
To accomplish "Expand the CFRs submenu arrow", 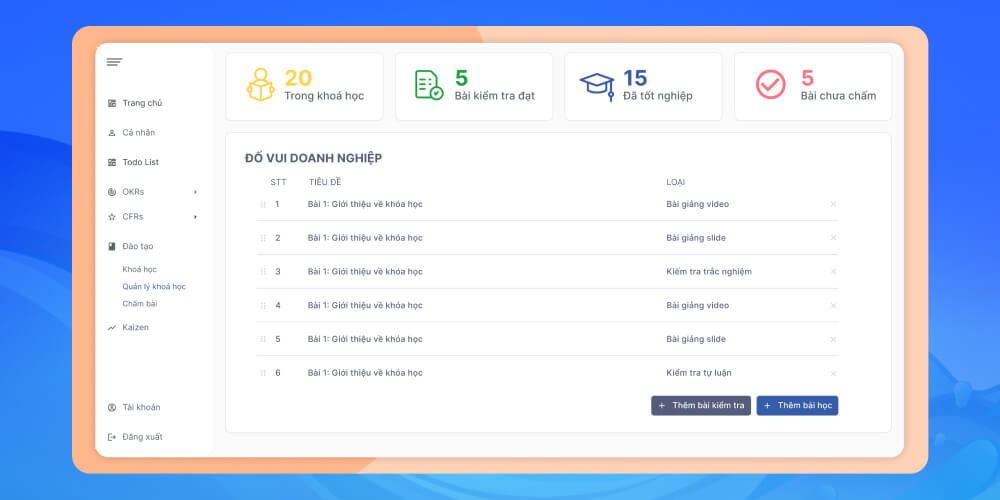I will [x=195, y=217].
